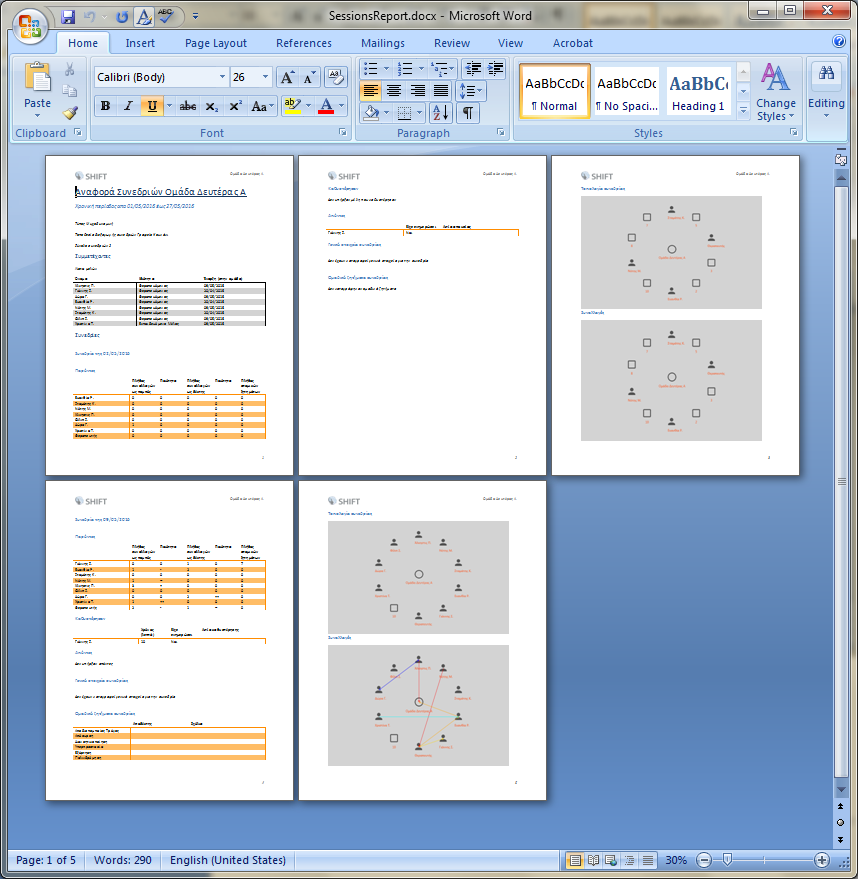Switch to Web Layout view in status bar
Screen dimensions: 858x879
click(x=611, y=859)
